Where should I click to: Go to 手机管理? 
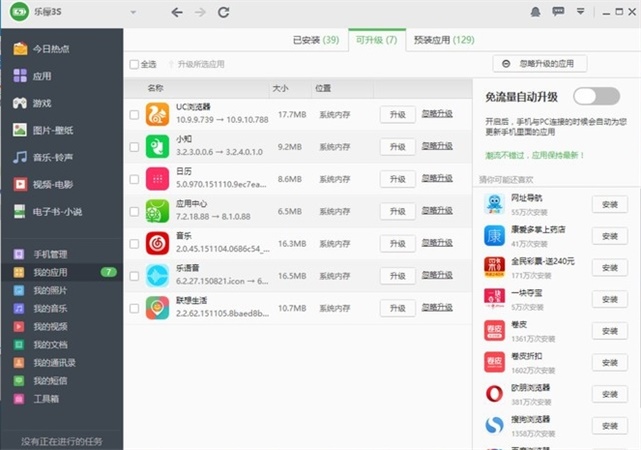tap(40, 254)
